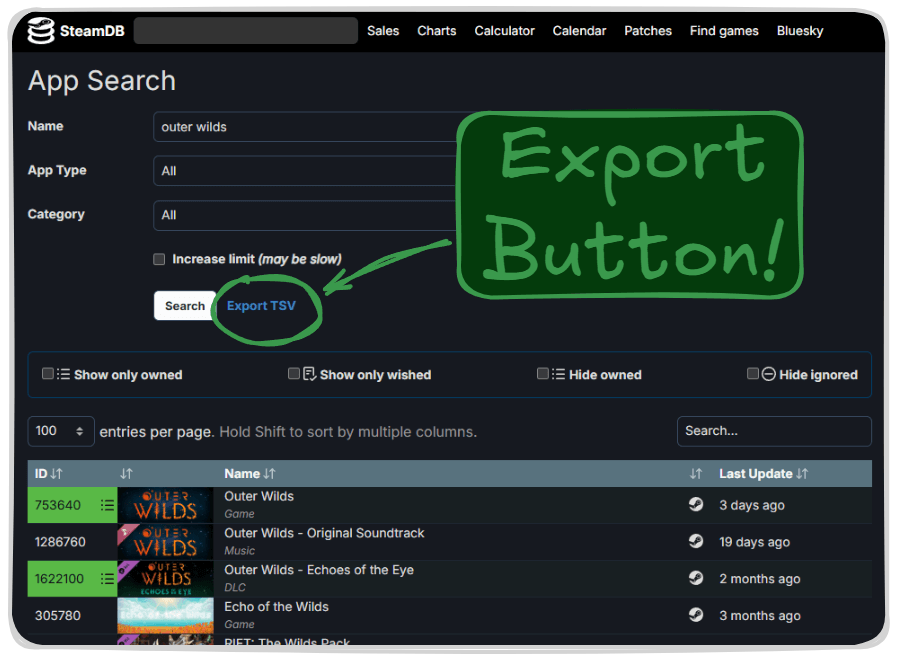Click Steam icon in Echo of the Wilds row
The image size is (897, 657).
coord(696,616)
